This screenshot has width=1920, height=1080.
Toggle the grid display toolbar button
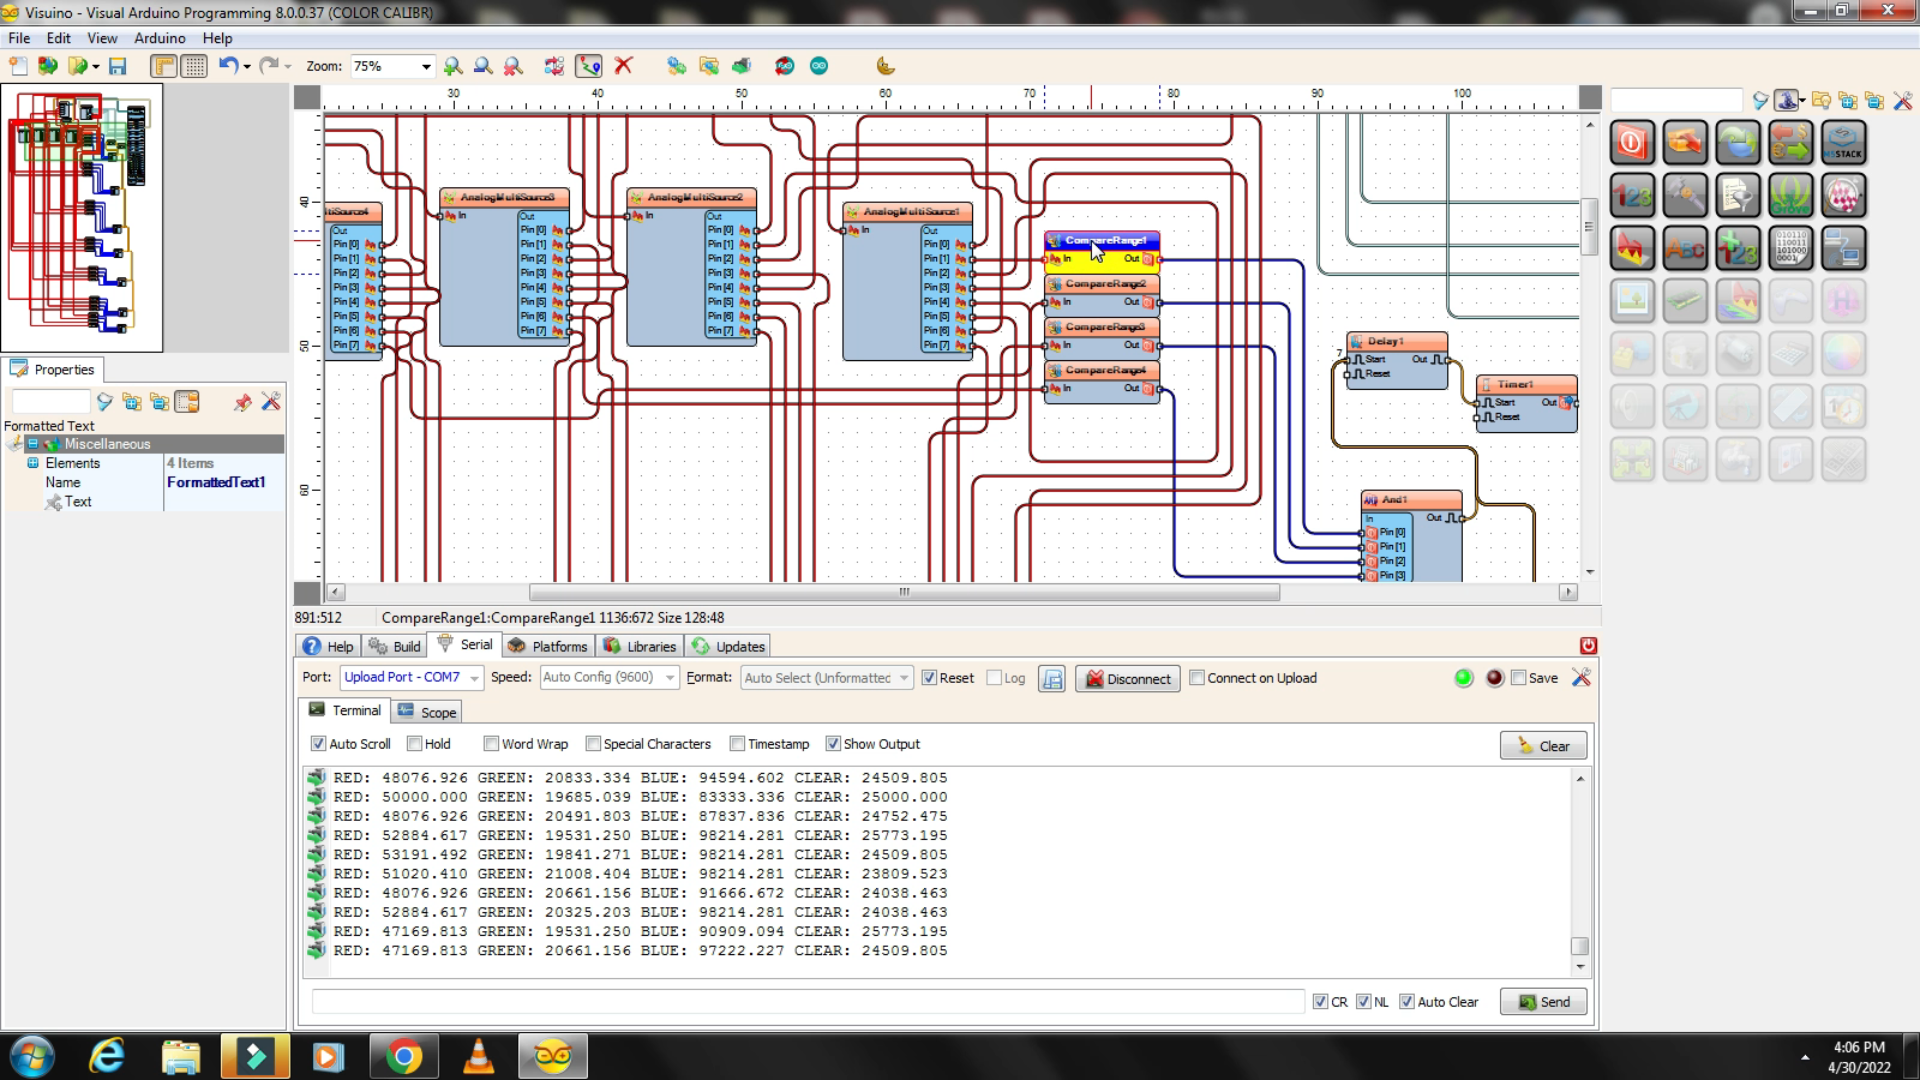point(194,66)
